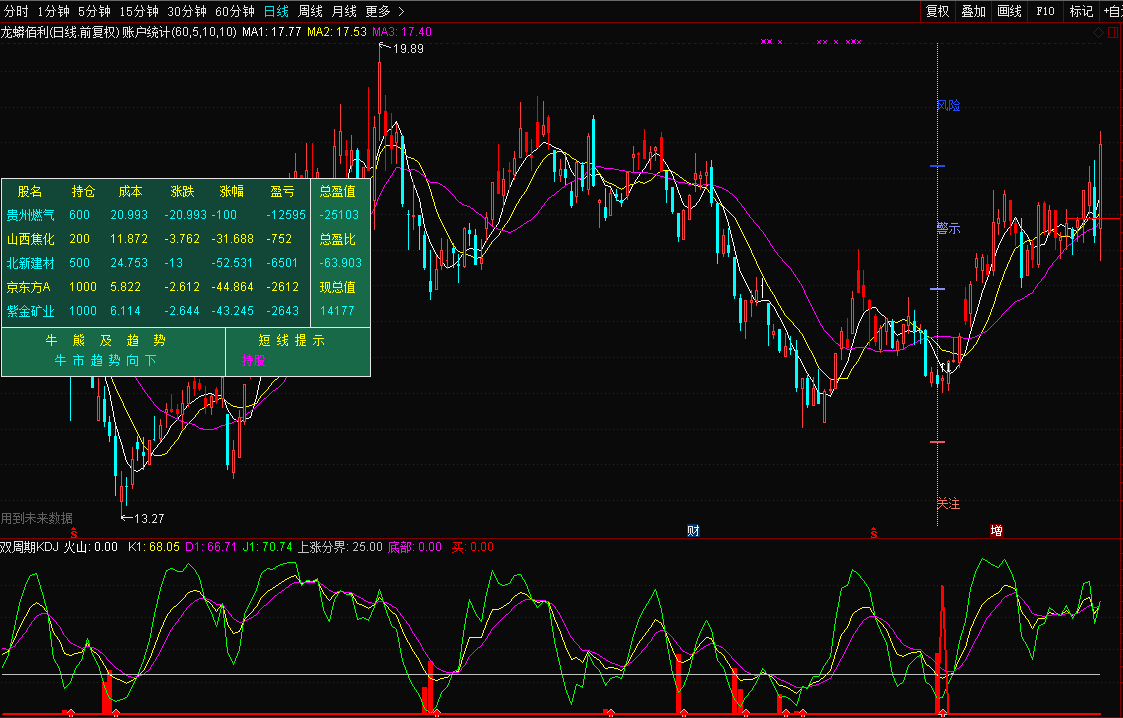
Task: Click the 19.89 high price label
Action: click(x=408, y=48)
